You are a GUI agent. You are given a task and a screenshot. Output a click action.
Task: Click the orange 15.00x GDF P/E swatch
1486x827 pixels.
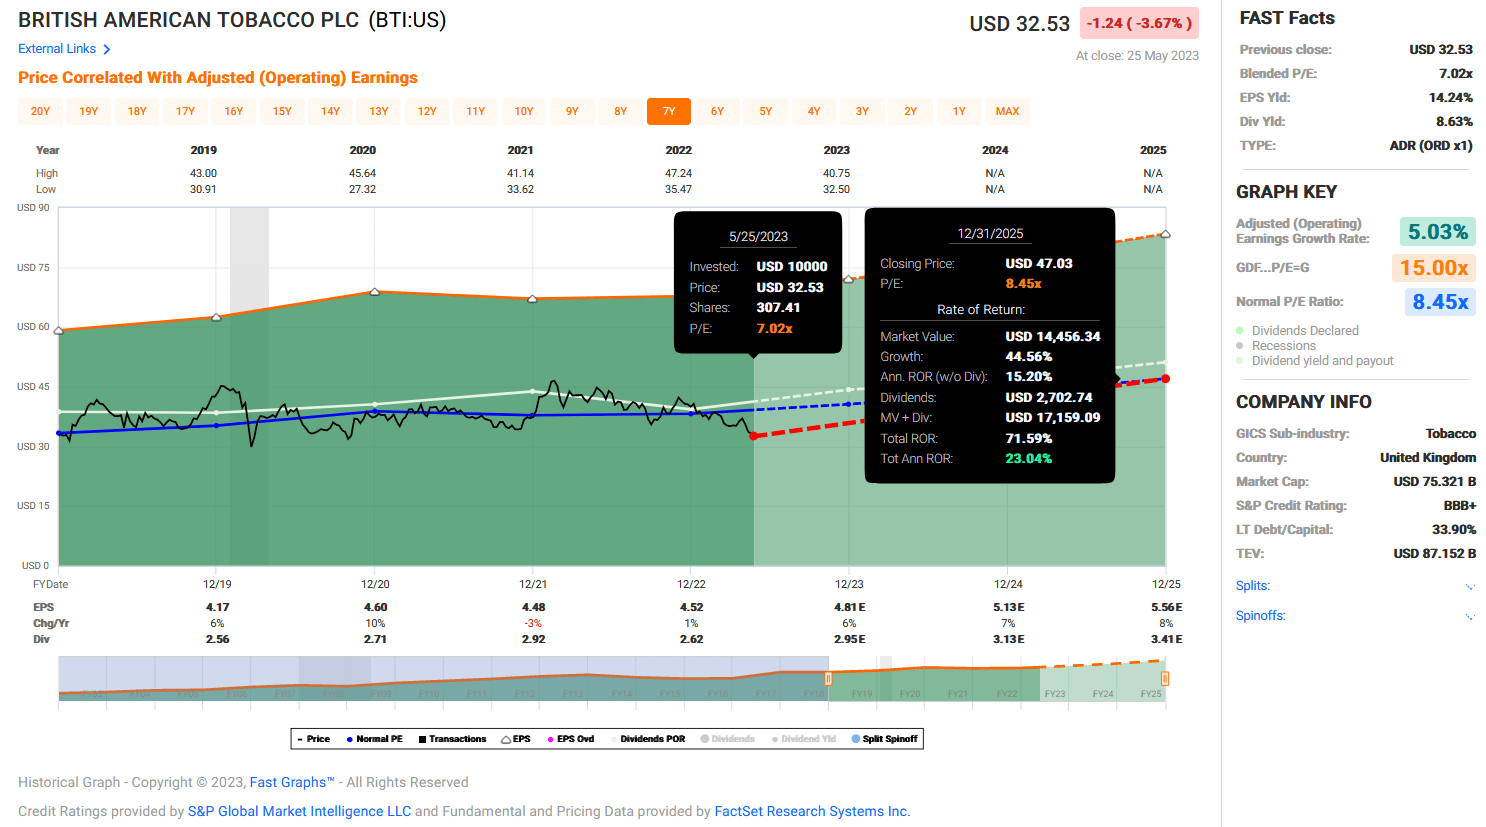[x=1434, y=268]
